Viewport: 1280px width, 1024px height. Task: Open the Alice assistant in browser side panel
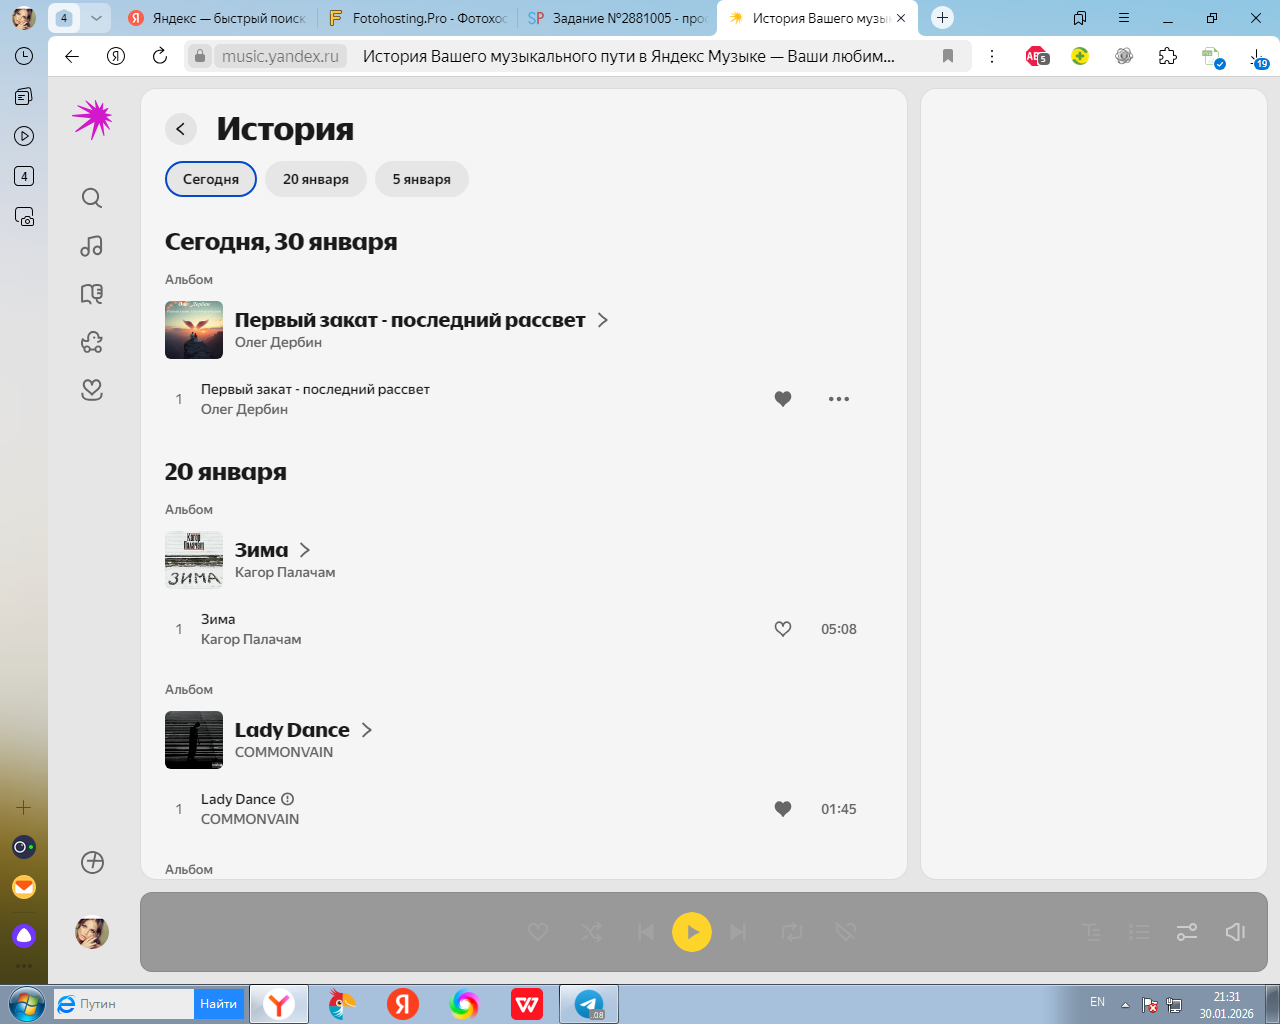click(x=24, y=936)
